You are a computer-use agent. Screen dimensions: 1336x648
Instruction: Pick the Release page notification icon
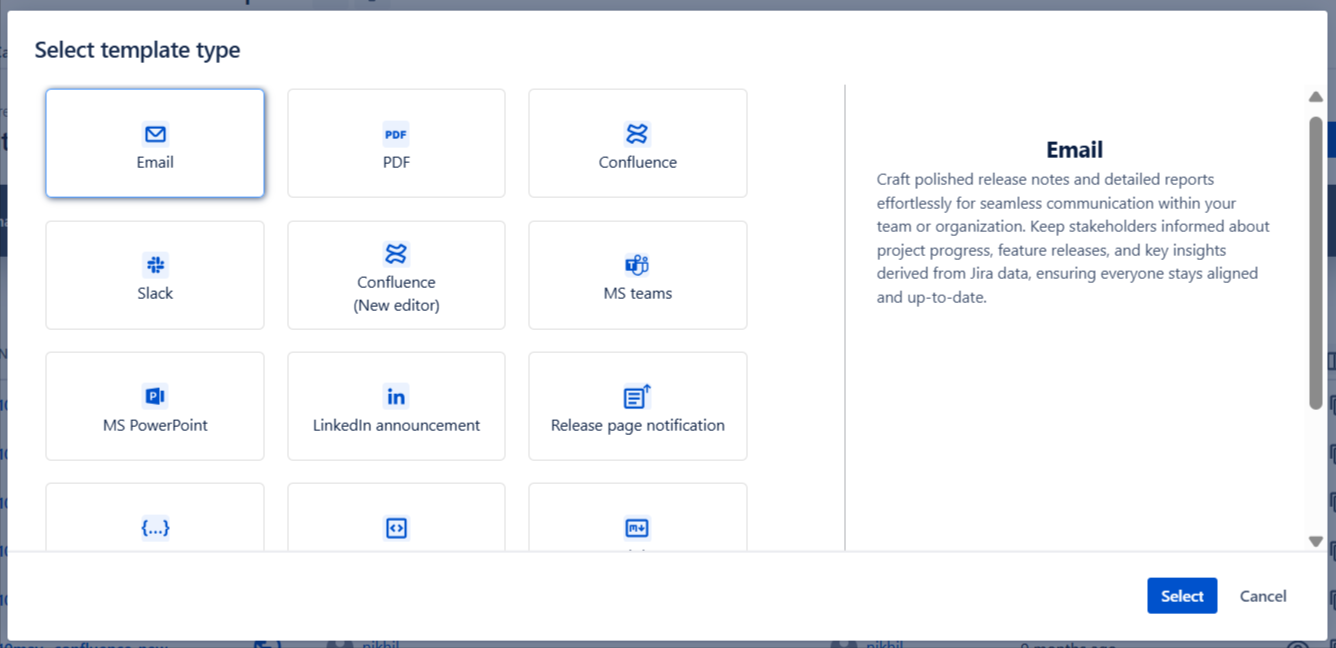637,396
